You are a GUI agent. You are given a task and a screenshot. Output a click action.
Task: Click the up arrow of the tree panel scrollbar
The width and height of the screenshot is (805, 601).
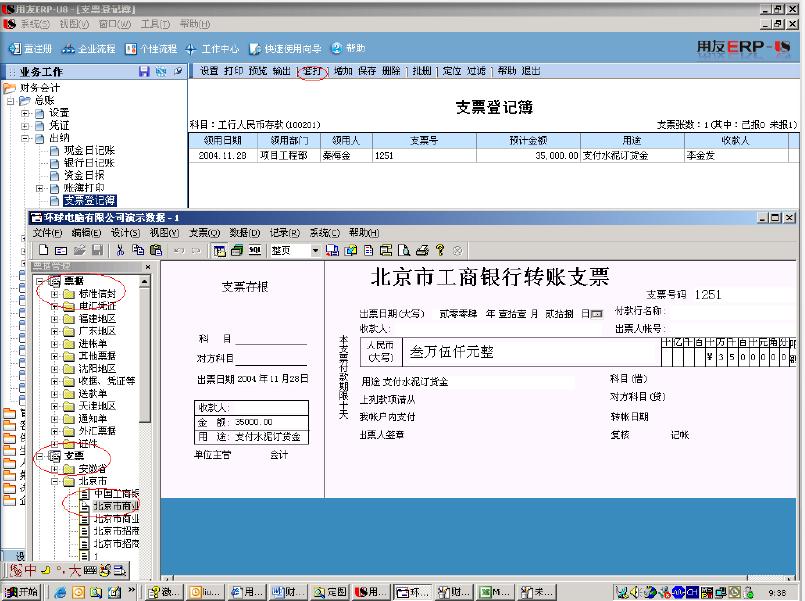145,281
